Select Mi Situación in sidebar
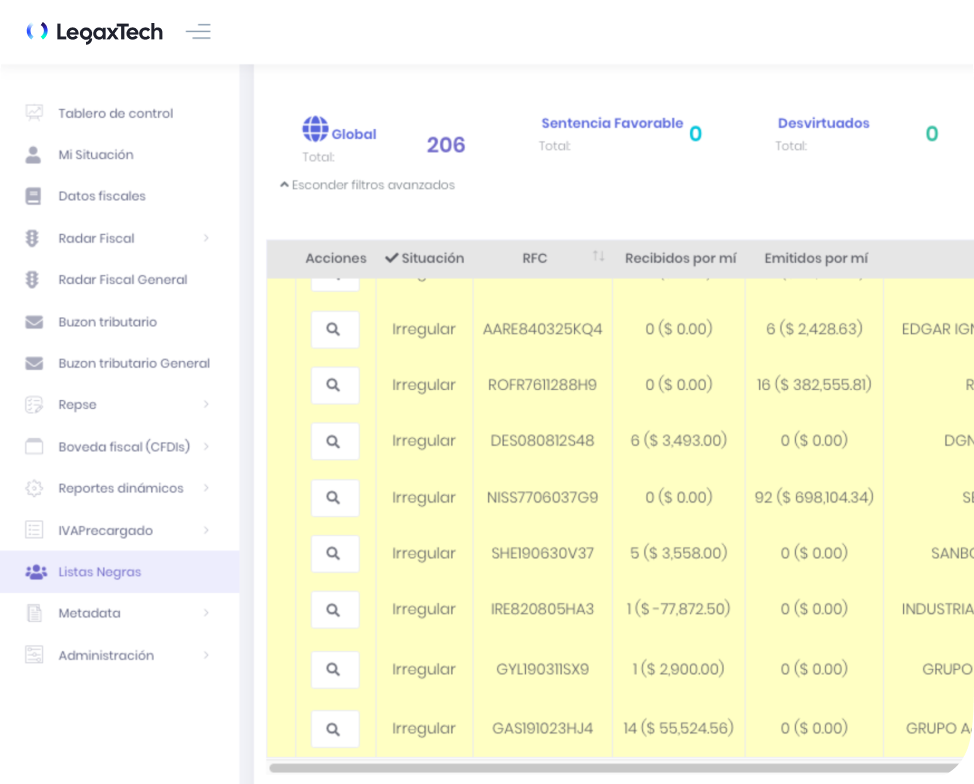The width and height of the screenshot is (974, 784). point(96,155)
